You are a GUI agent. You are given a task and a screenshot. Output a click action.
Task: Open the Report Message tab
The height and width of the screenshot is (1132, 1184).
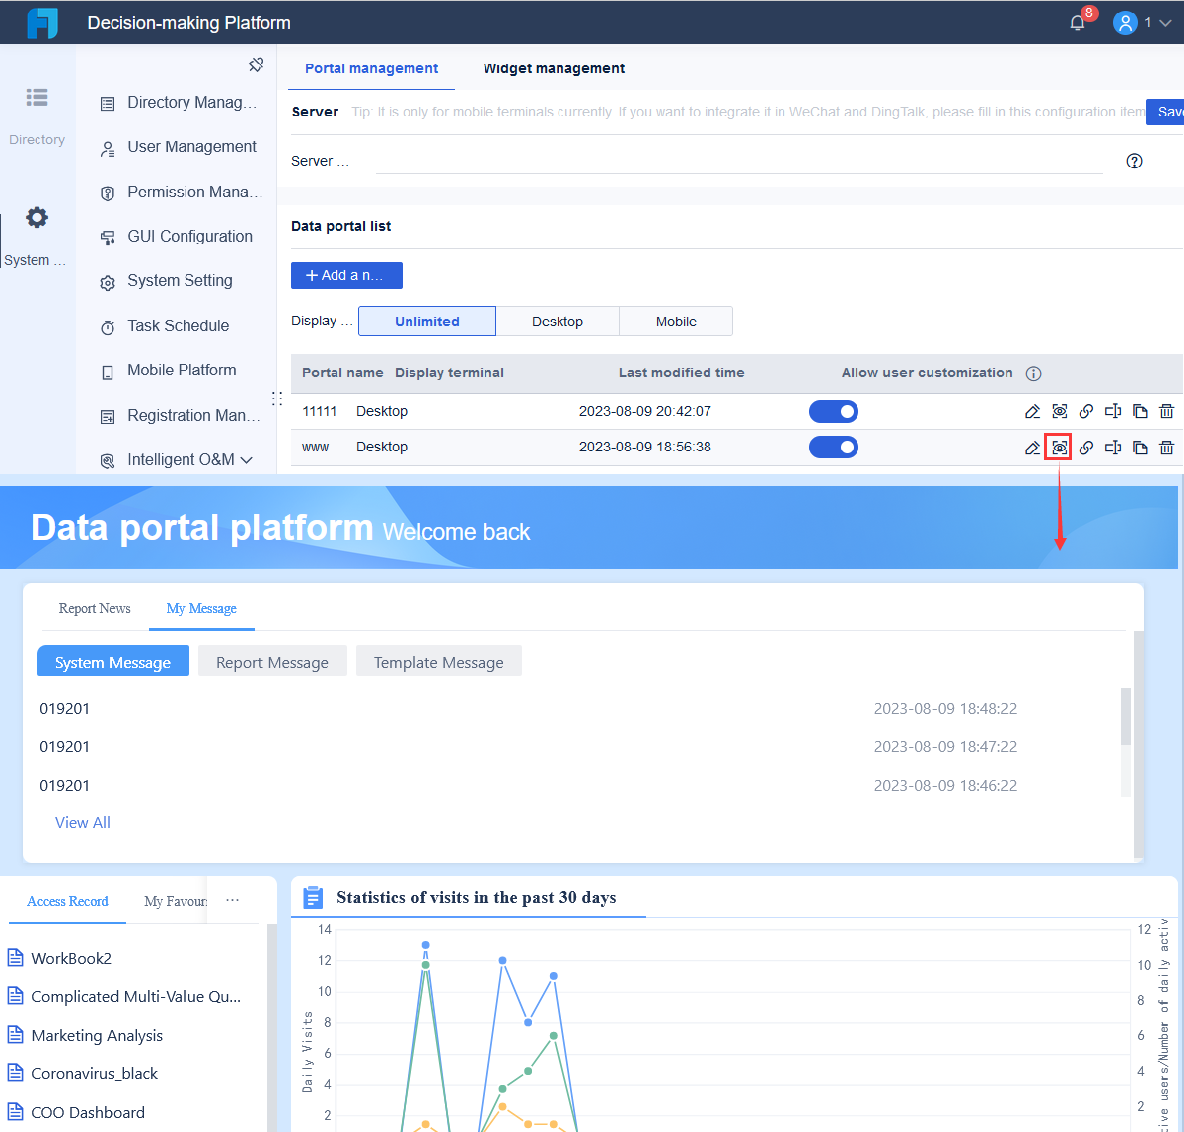click(x=272, y=661)
